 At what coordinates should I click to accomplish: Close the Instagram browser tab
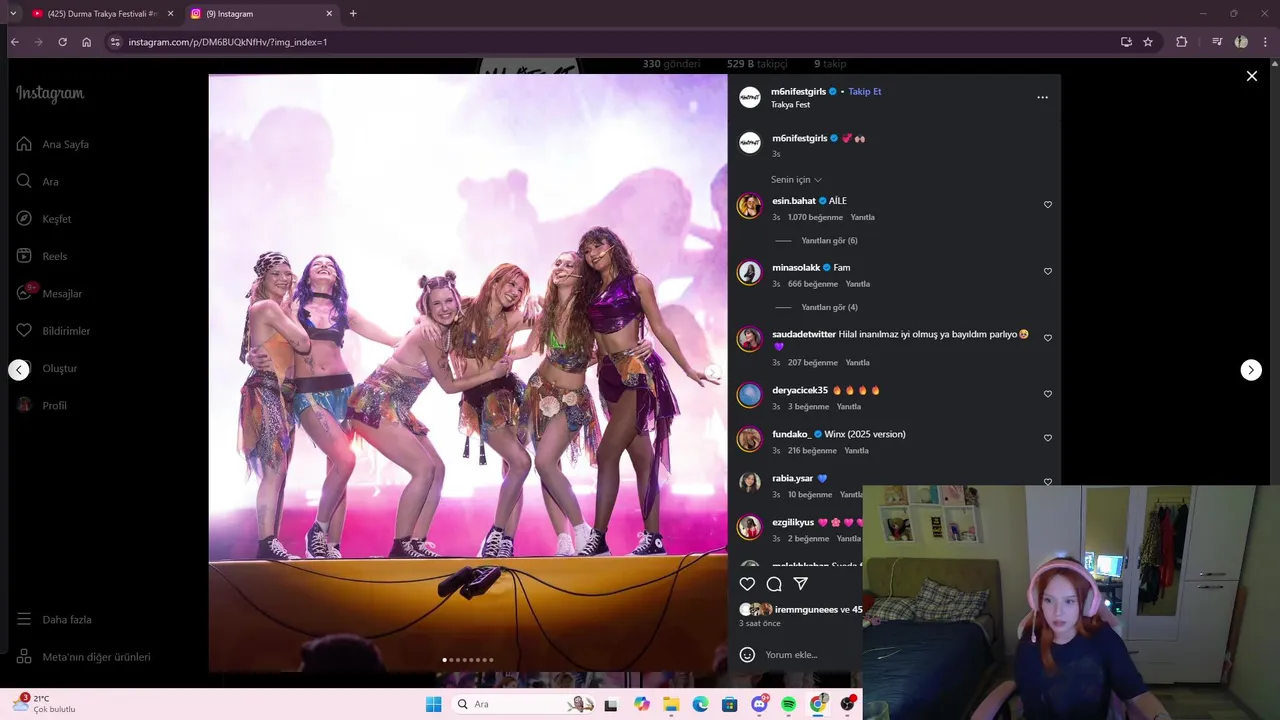(x=329, y=14)
